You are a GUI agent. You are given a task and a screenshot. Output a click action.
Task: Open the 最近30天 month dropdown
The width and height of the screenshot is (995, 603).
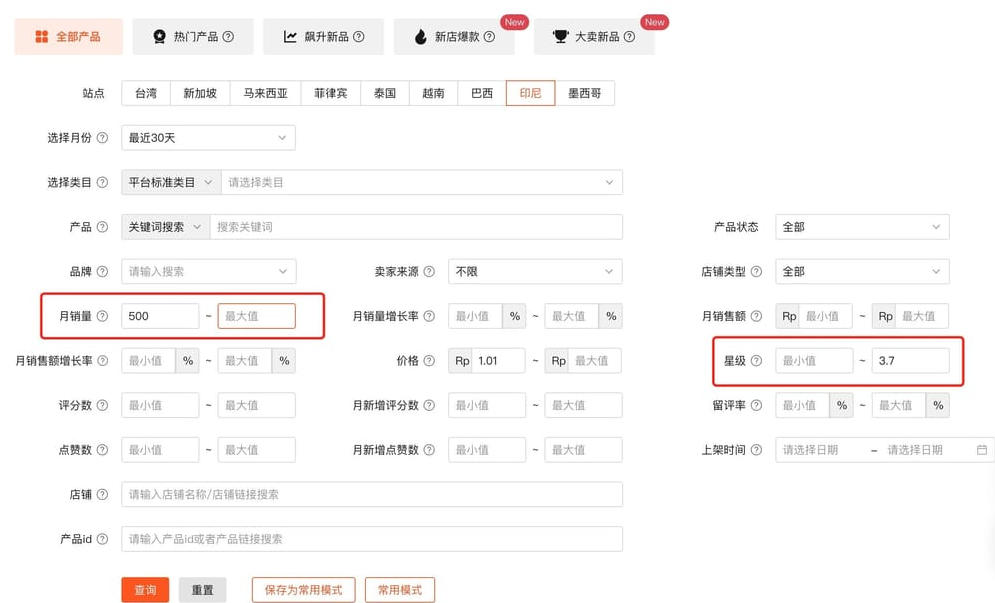pyautogui.click(x=208, y=138)
